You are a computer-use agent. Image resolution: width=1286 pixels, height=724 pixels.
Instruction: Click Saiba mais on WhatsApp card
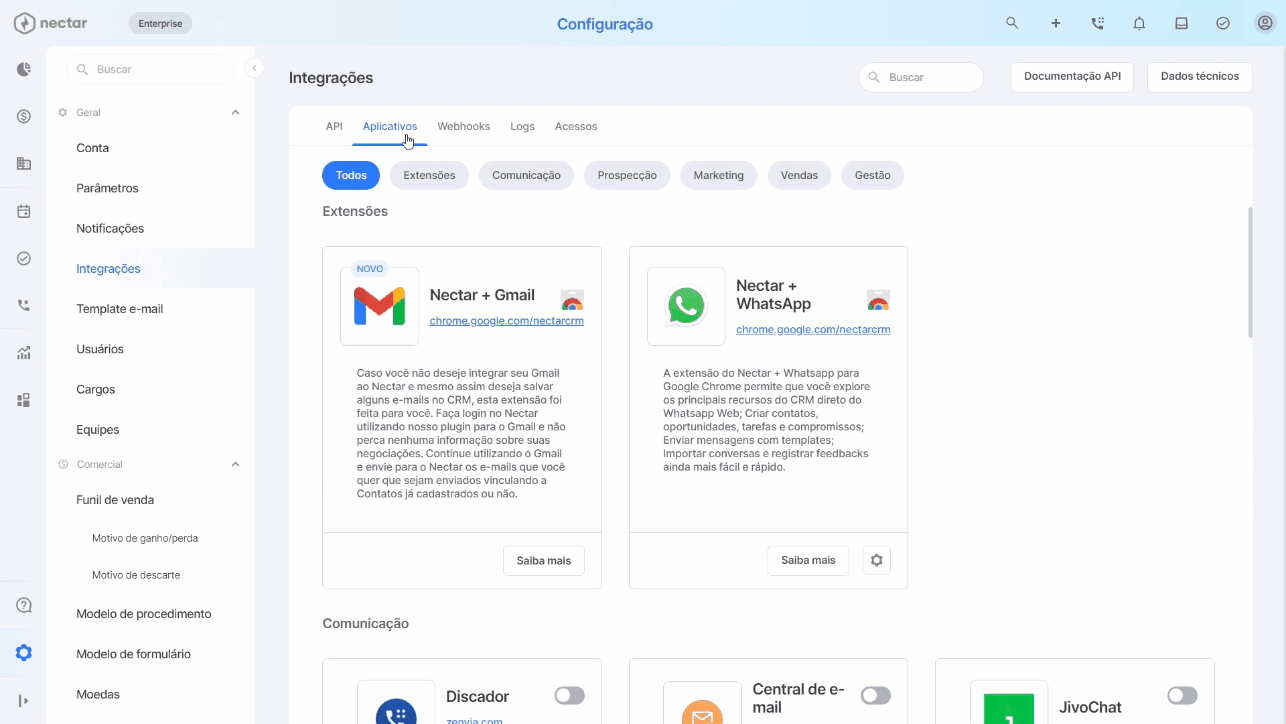808,560
